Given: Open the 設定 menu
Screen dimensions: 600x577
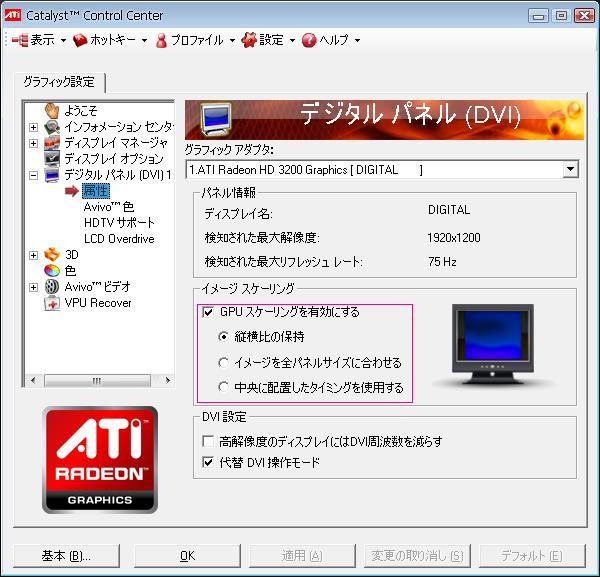Looking at the screenshot, I should [x=271, y=40].
